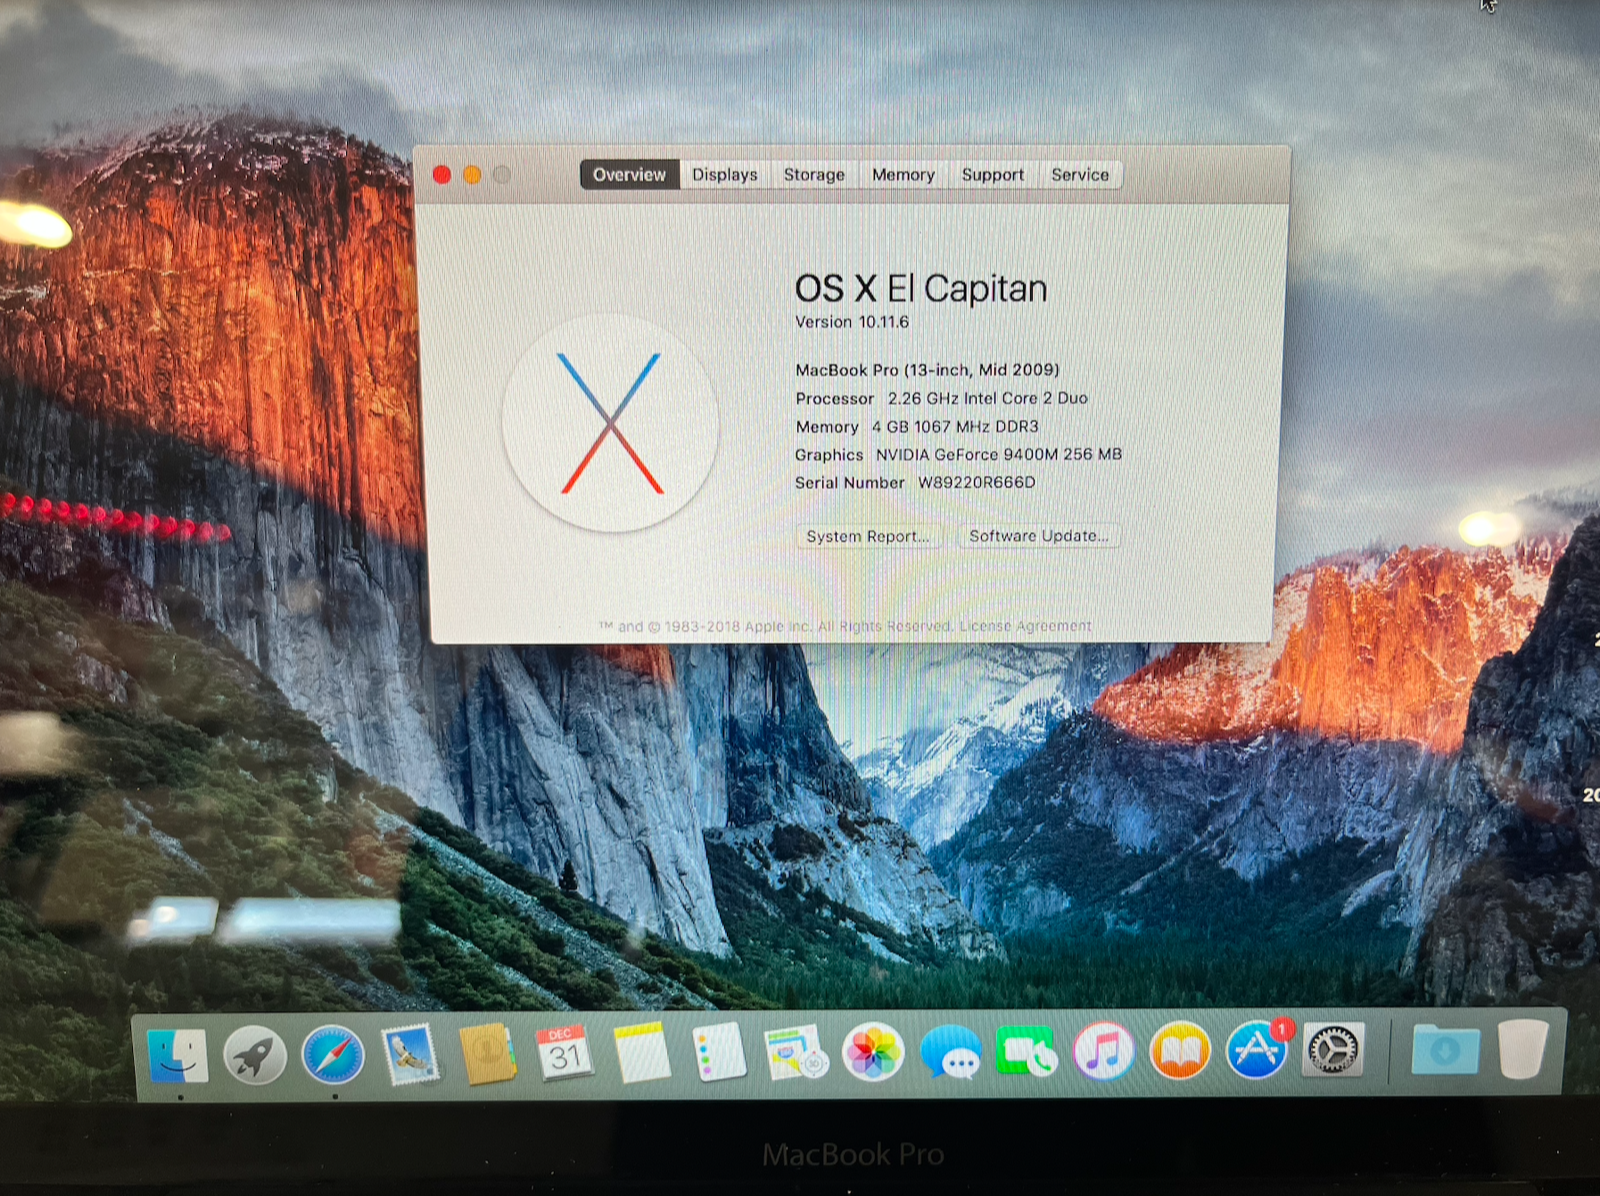
Task: Click the OS X El Capitan logo
Action: pos(610,422)
